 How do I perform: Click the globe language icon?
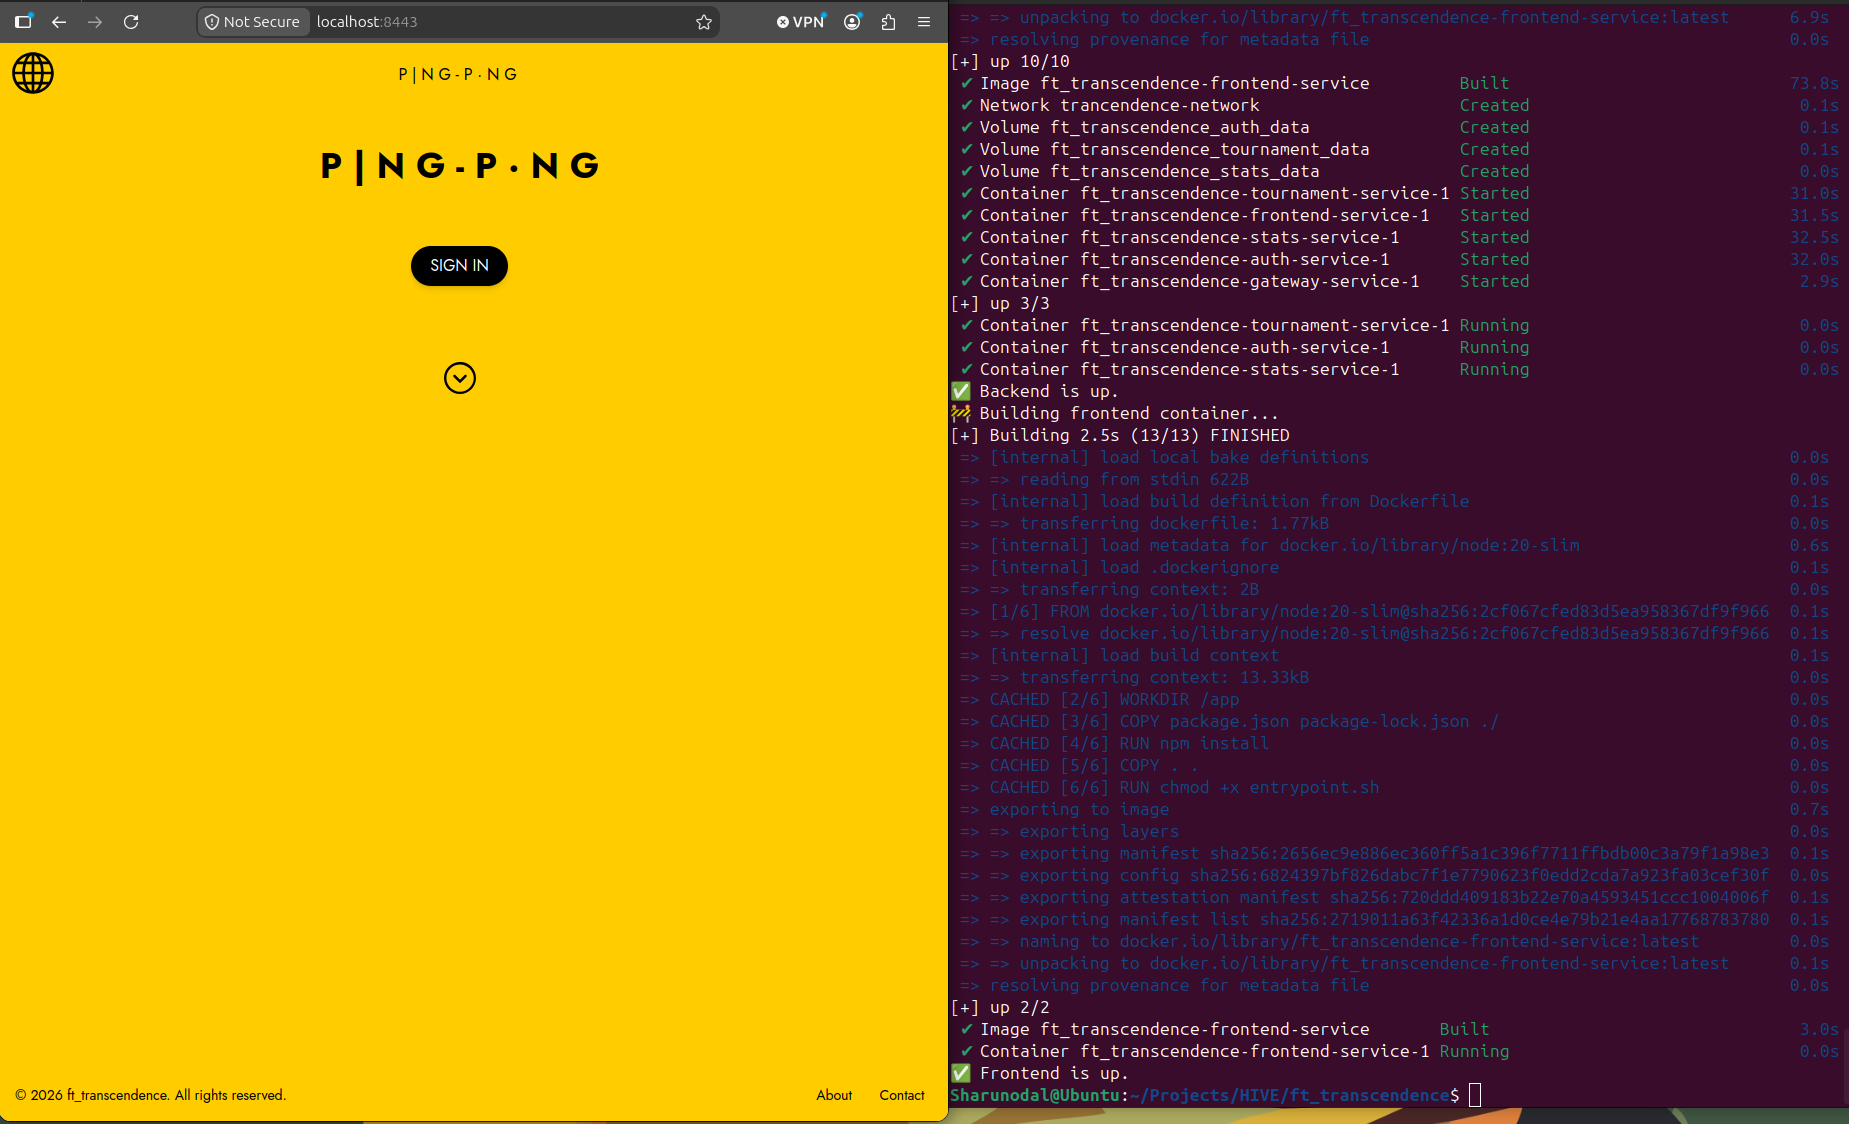[33, 73]
